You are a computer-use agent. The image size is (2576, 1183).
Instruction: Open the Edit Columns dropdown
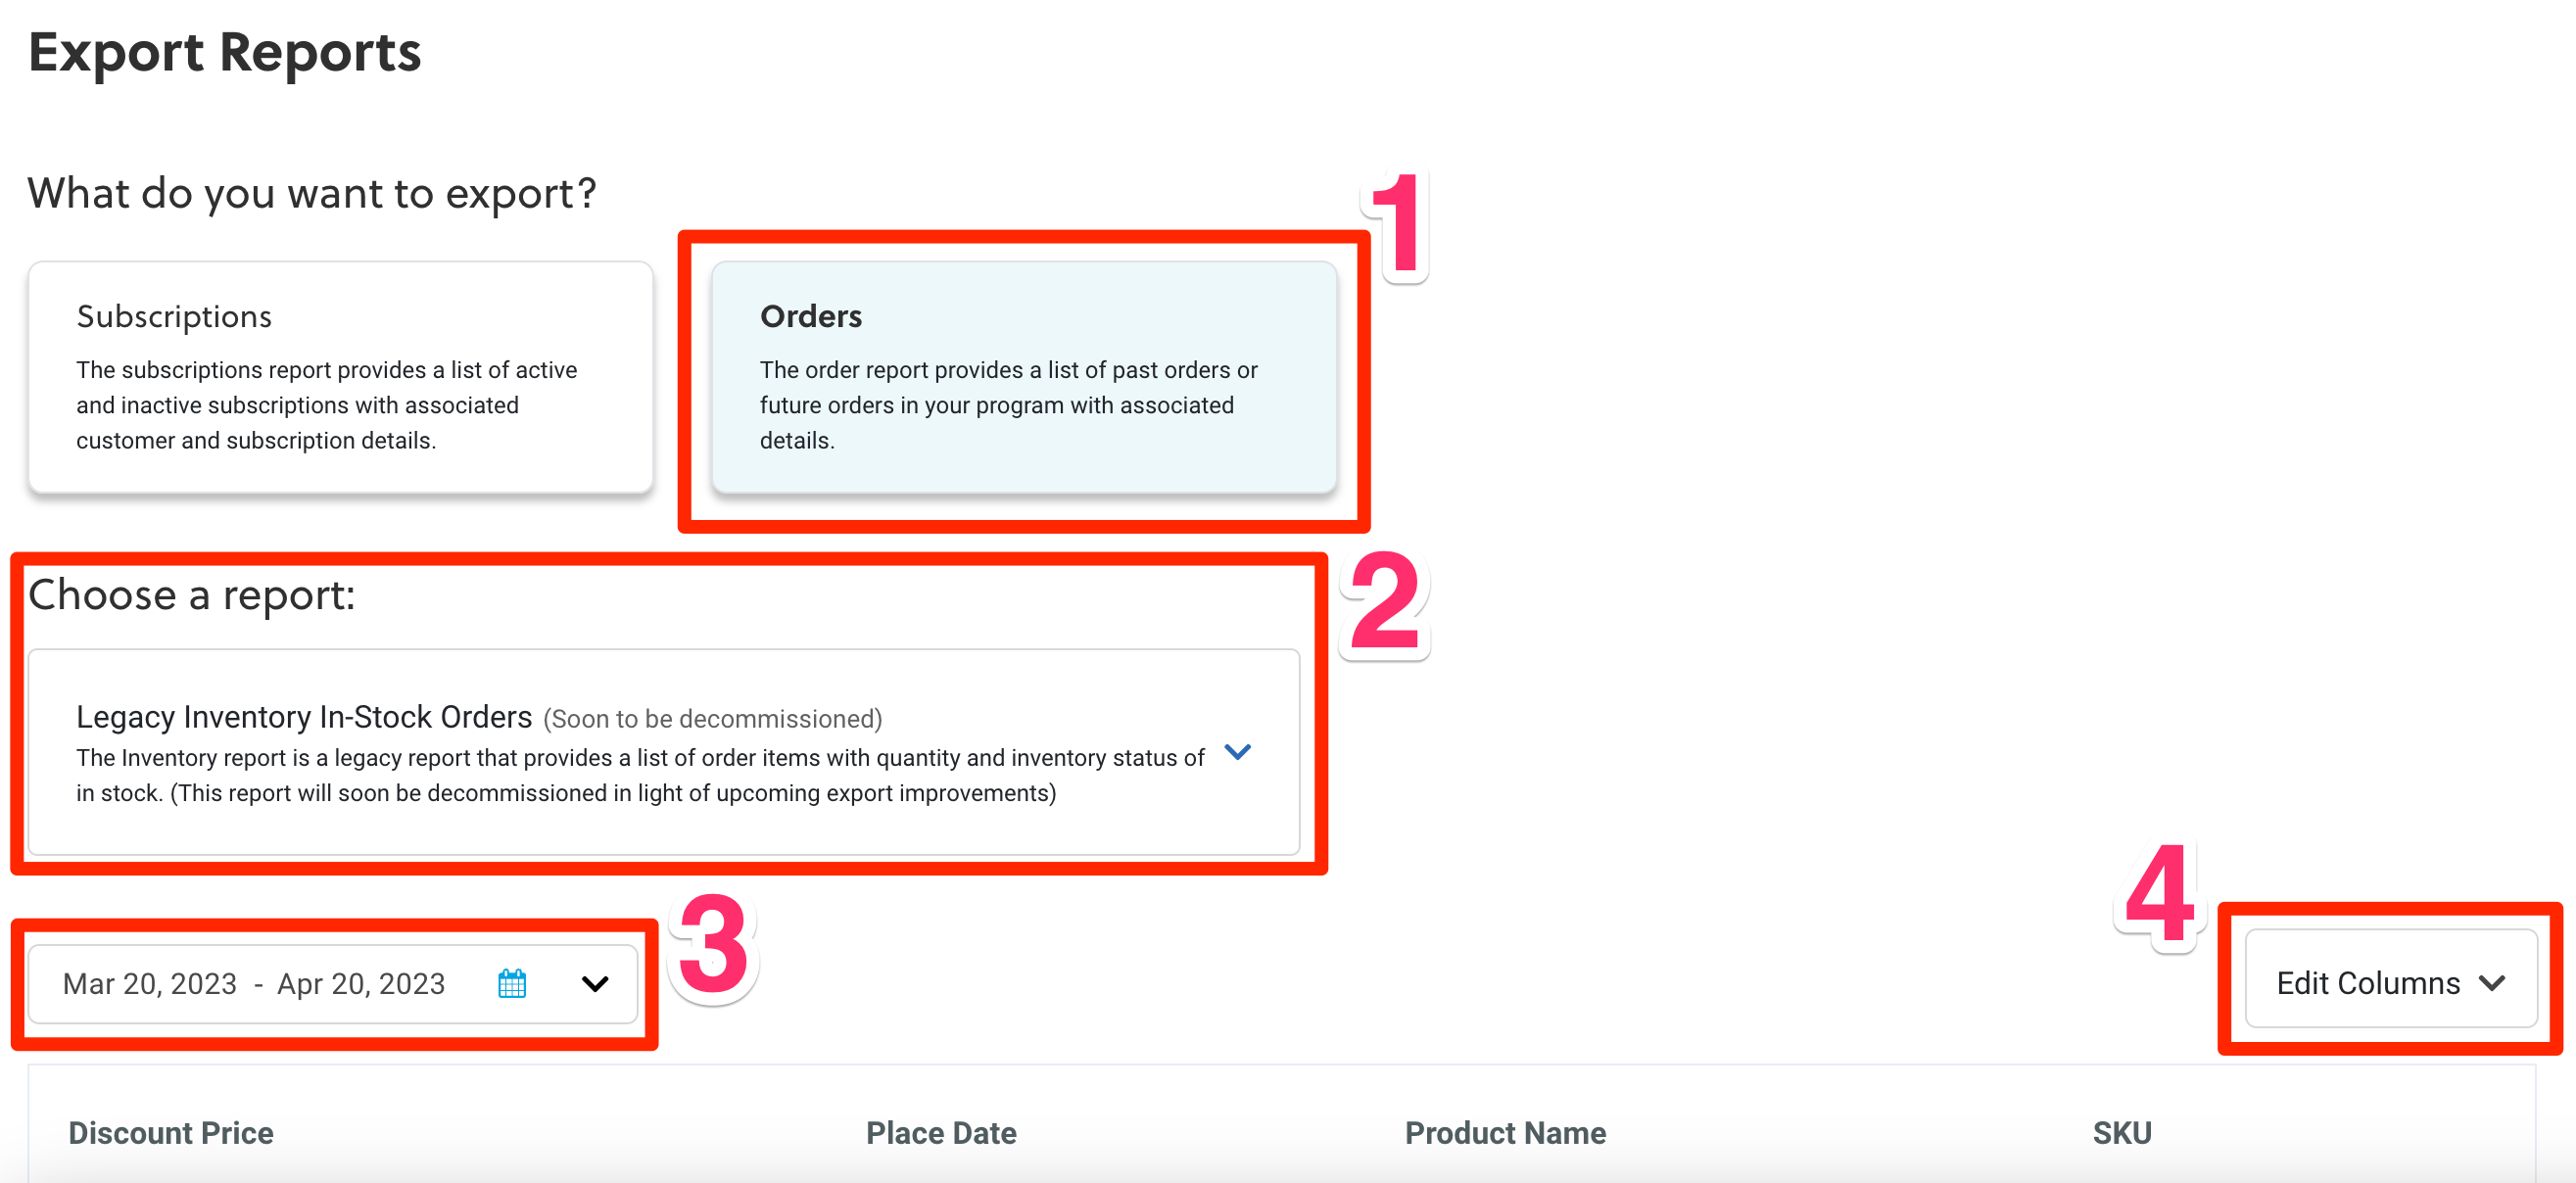coord(2390,982)
